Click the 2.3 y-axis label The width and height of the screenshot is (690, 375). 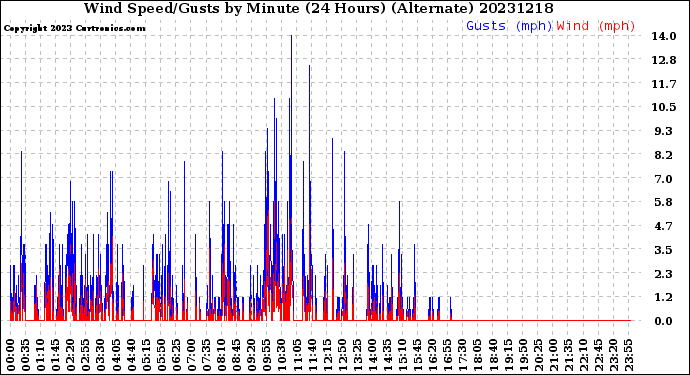[664, 274]
